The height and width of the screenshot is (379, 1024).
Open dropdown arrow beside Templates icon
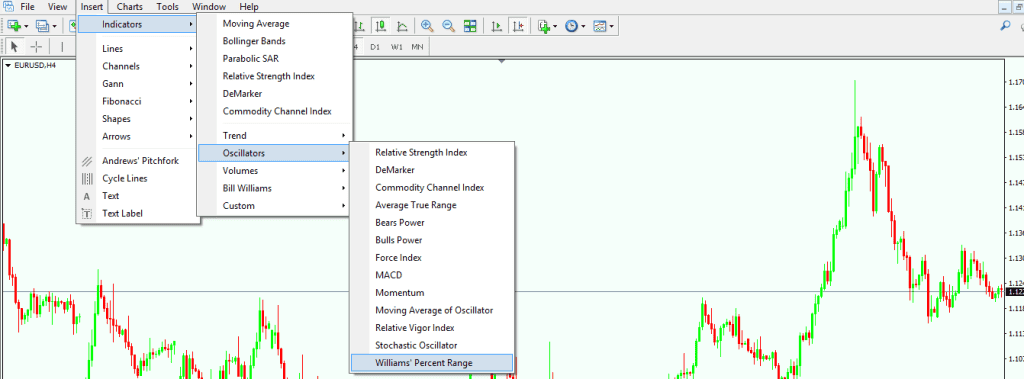611,27
